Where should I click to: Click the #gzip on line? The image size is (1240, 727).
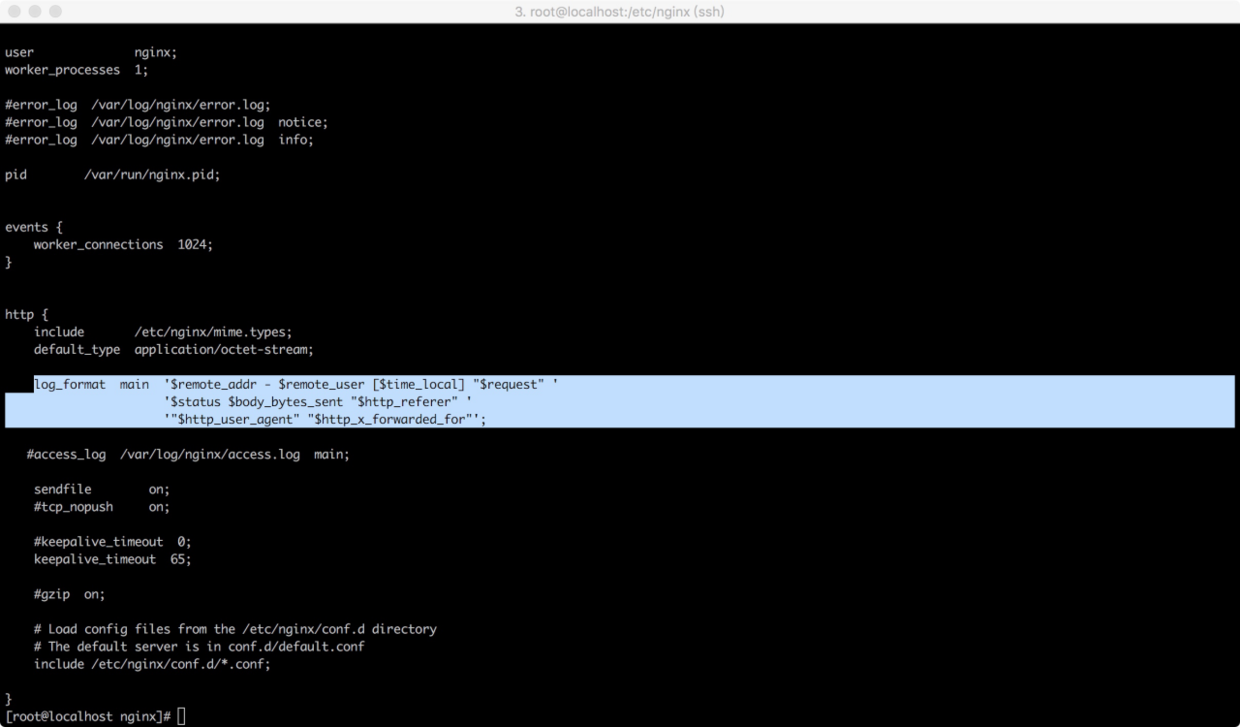69,594
